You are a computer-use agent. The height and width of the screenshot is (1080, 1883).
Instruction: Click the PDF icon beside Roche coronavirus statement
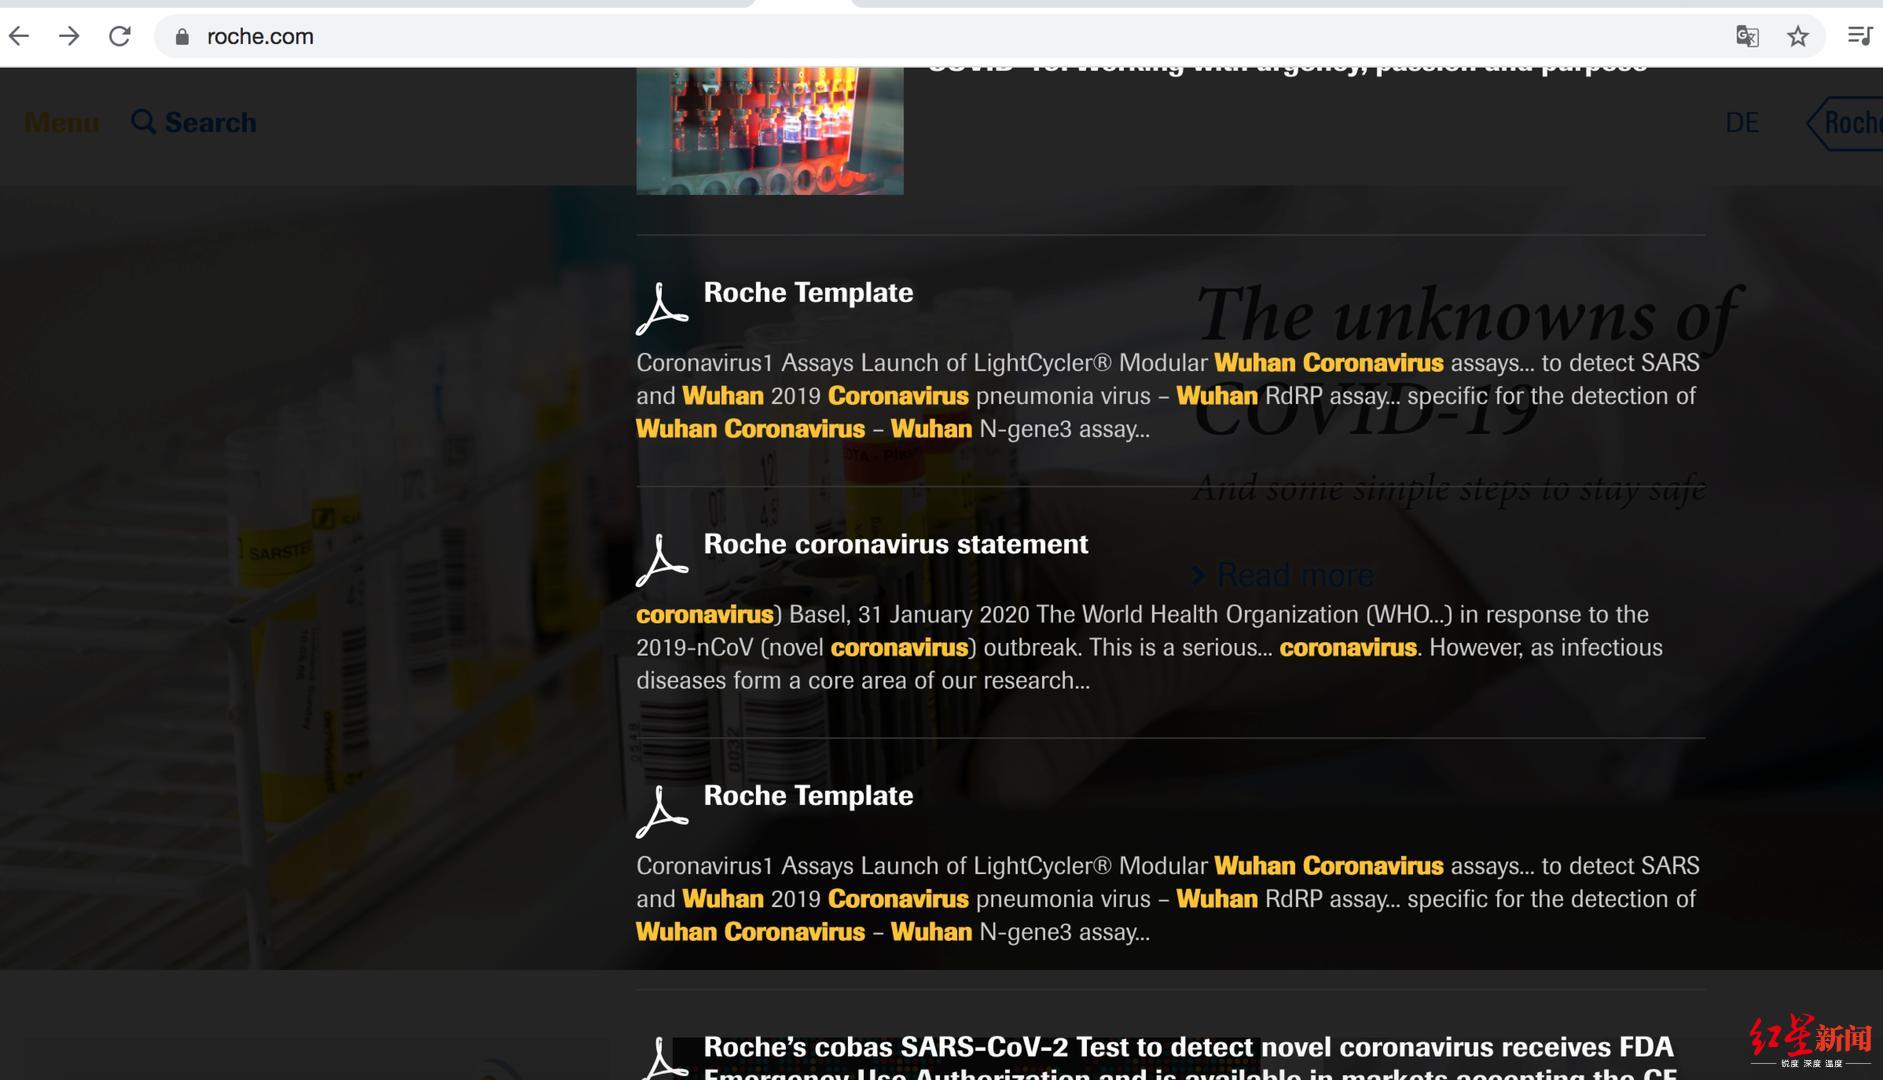(x=661, y=560)
